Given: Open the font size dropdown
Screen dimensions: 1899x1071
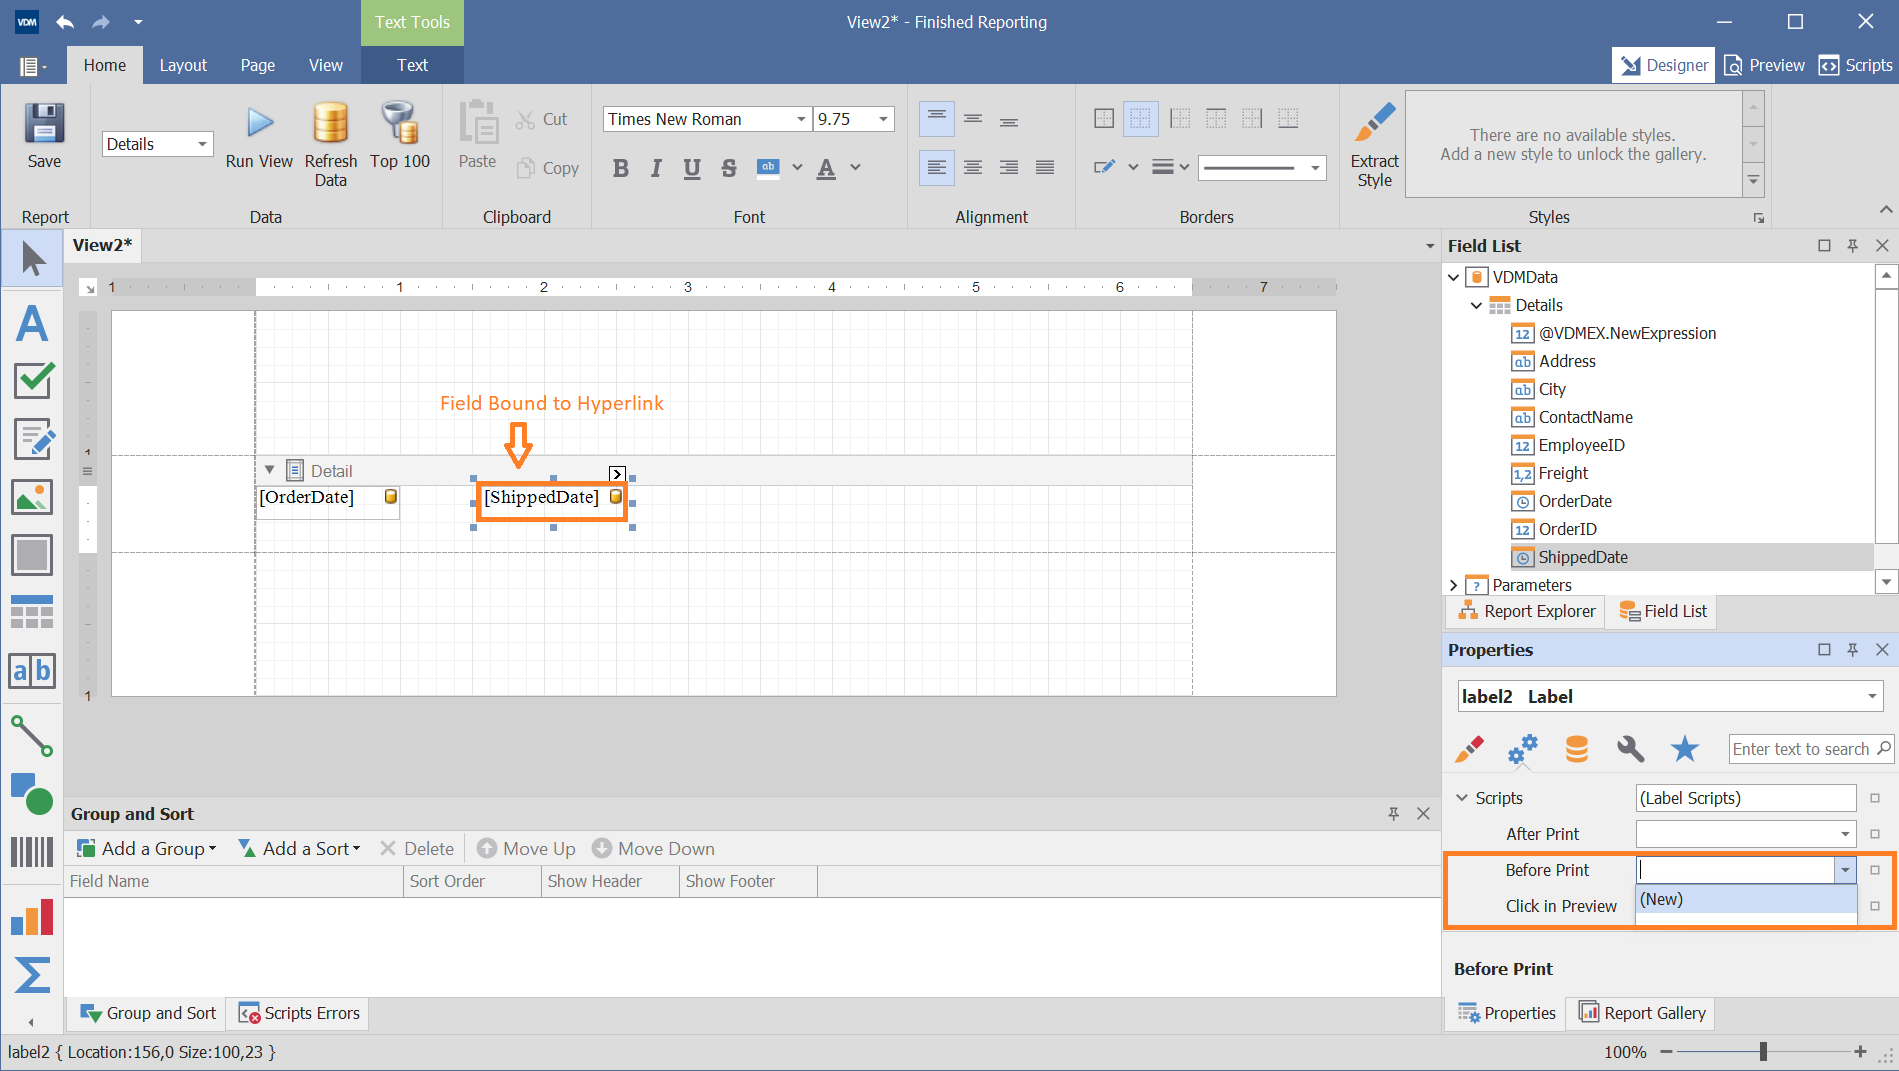Looking at the screenshot, I should coord(881,119).
